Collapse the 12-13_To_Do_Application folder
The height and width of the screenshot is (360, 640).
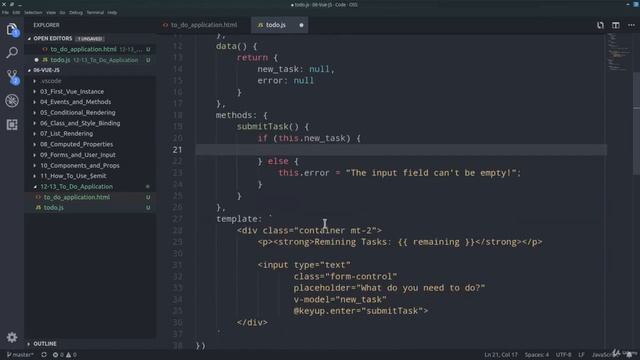76,187
